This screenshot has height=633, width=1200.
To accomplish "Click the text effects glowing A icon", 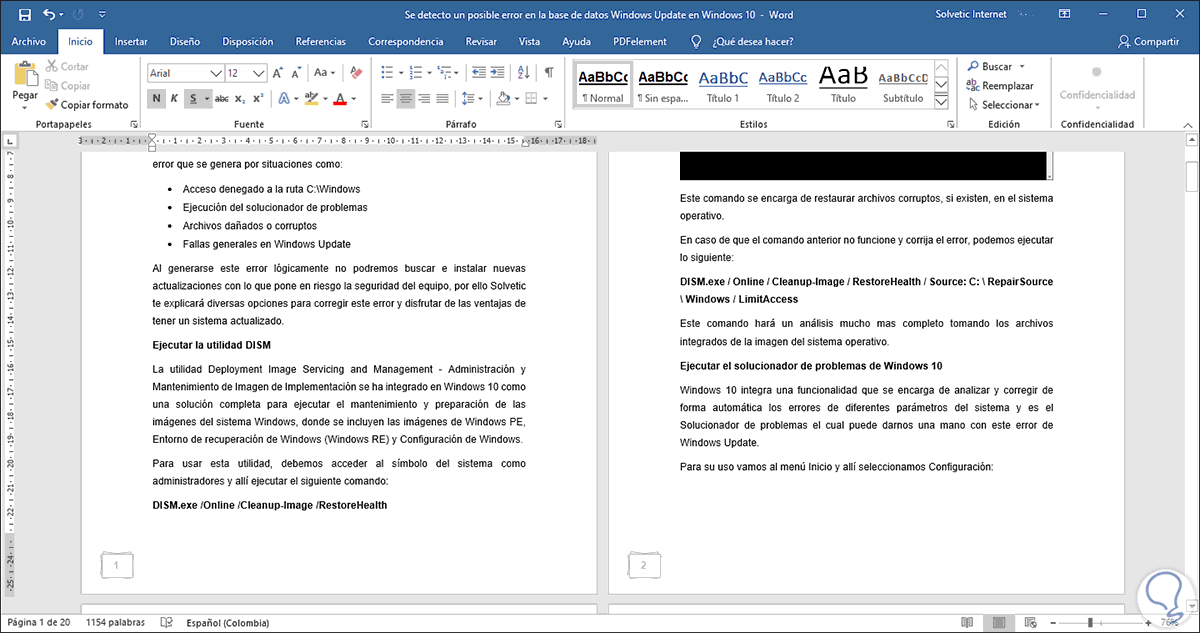I will pos(283,98).
